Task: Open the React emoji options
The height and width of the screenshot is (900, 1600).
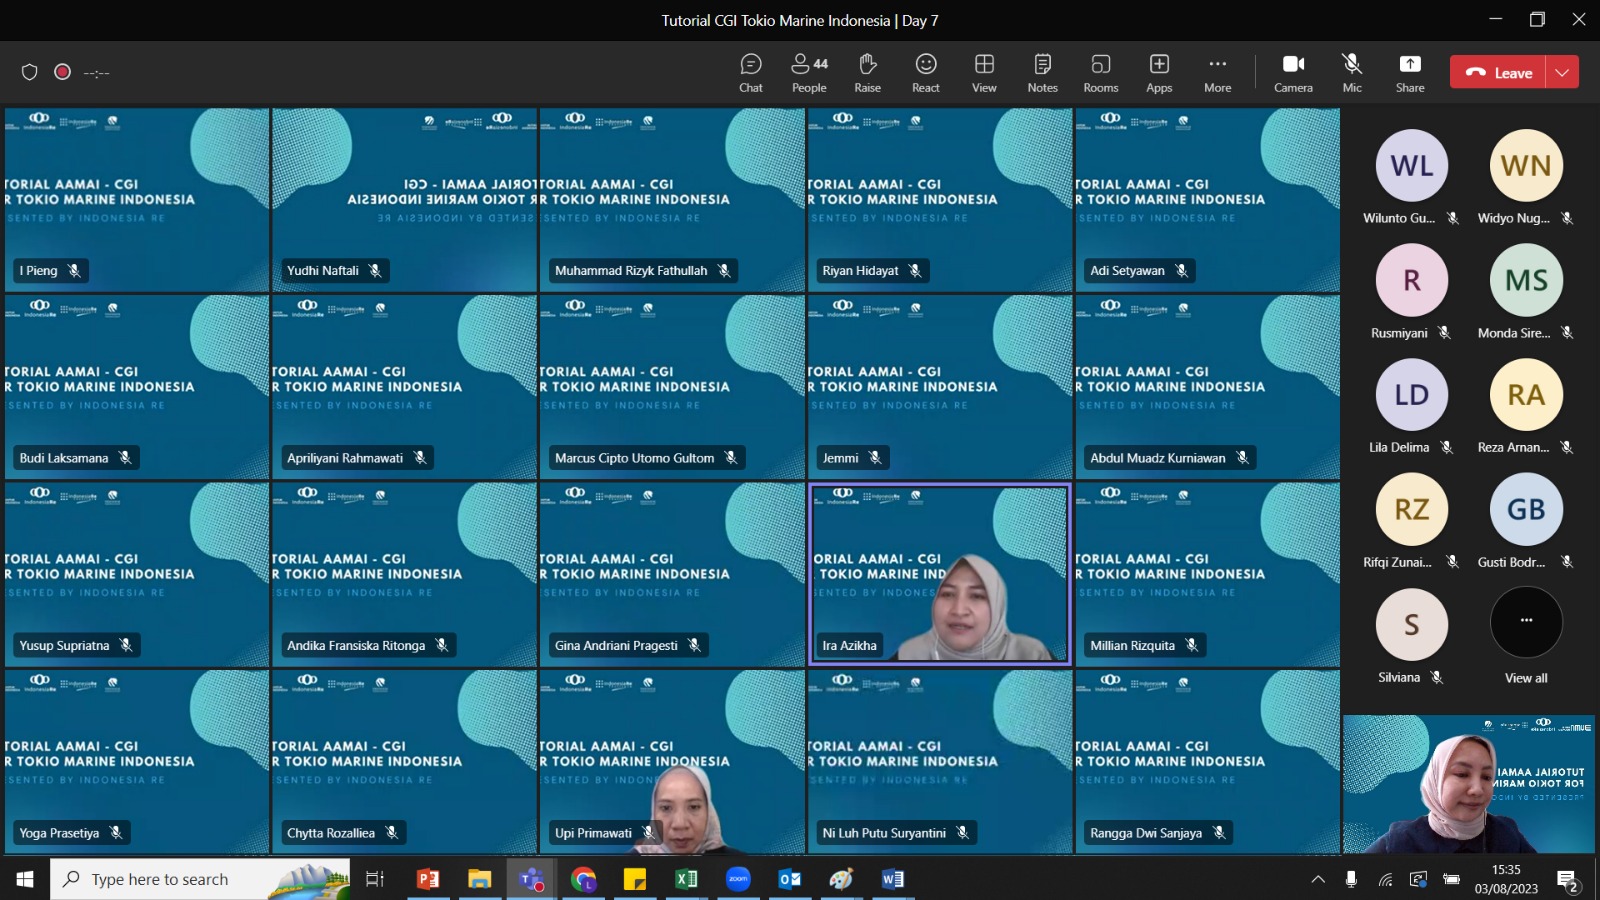Action: [x=926, y=73]
